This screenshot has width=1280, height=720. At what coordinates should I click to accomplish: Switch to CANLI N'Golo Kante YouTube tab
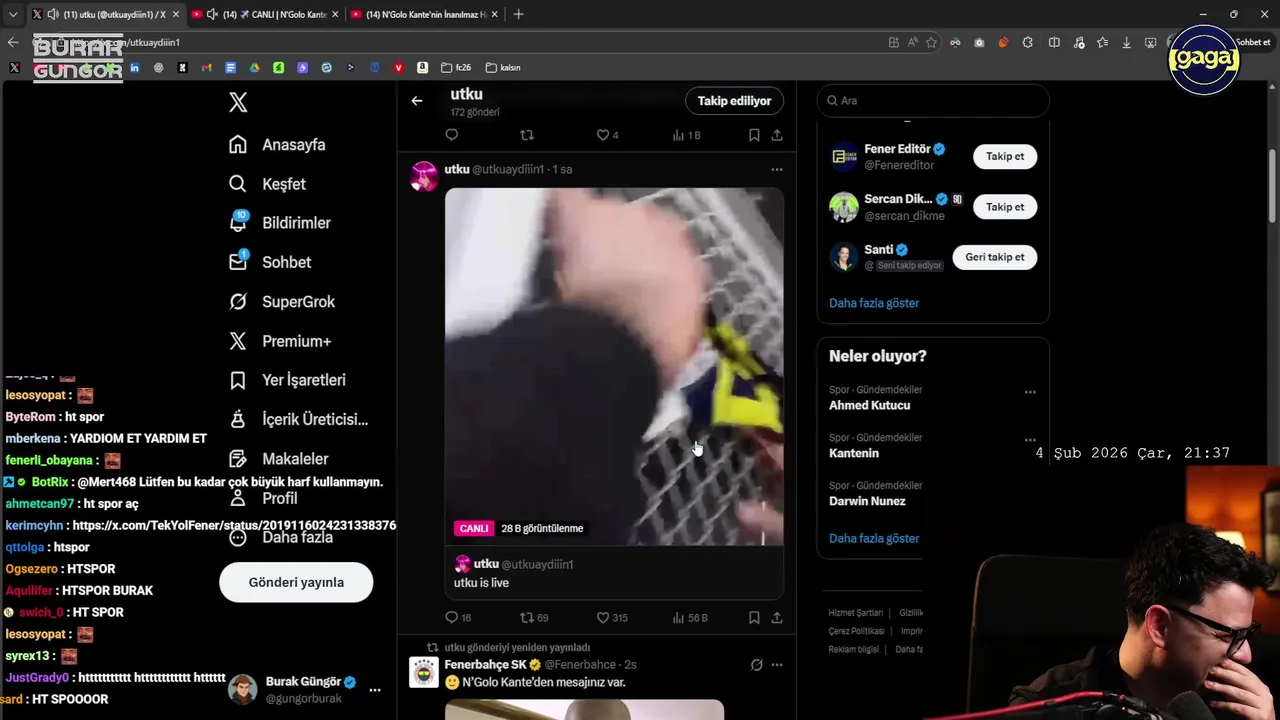pos(265,14)
